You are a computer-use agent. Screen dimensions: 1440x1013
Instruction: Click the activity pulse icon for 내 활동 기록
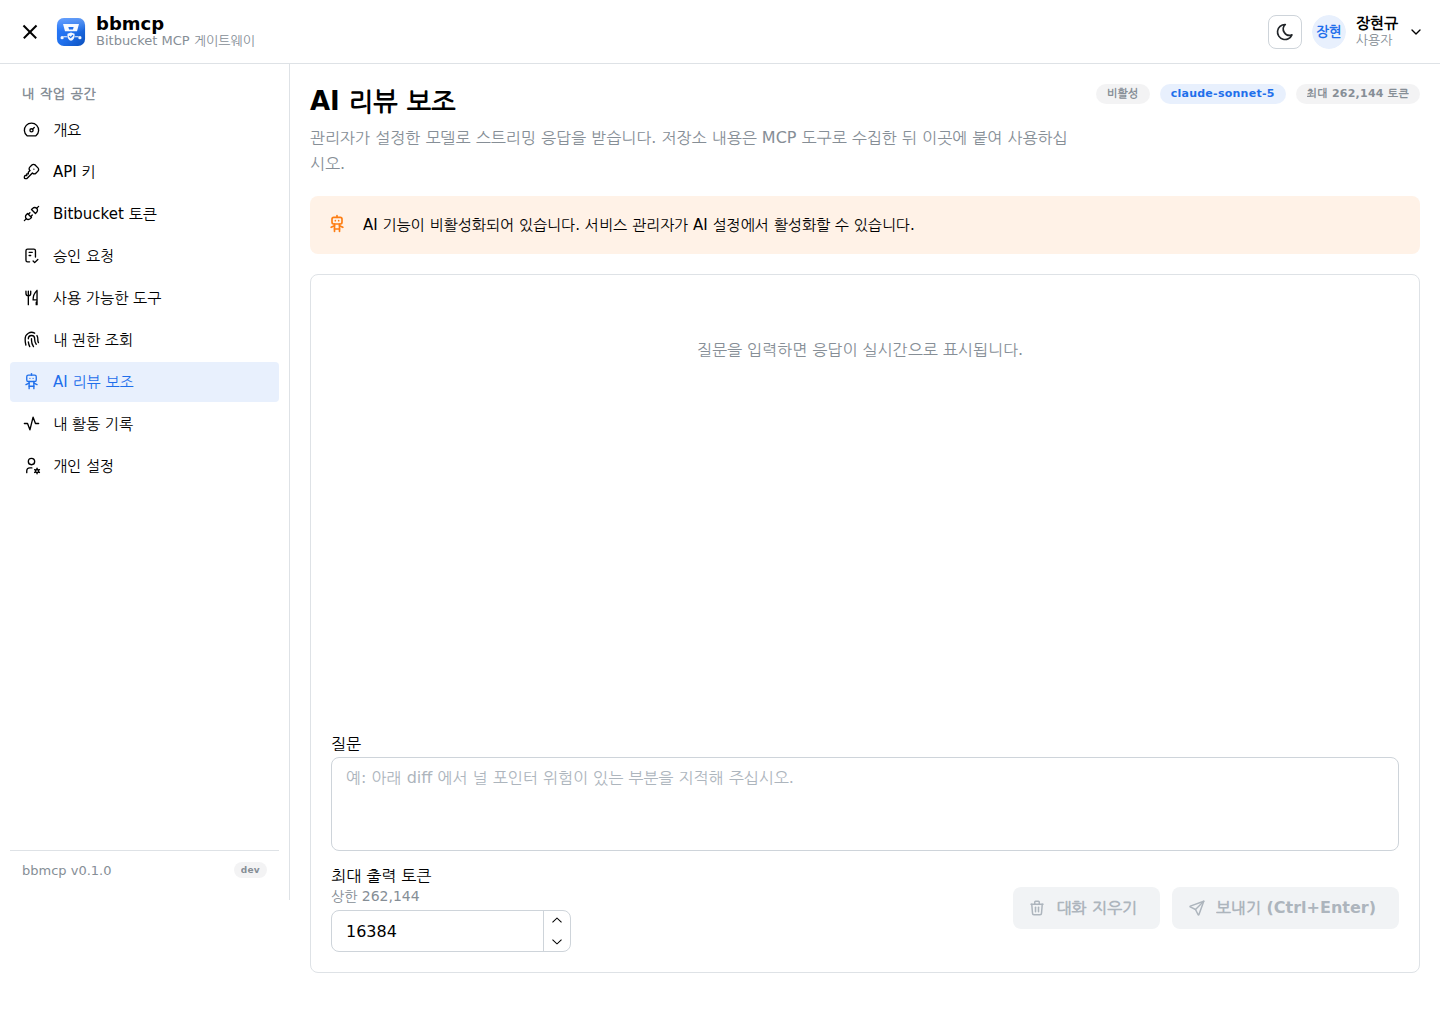coord(32,424)
